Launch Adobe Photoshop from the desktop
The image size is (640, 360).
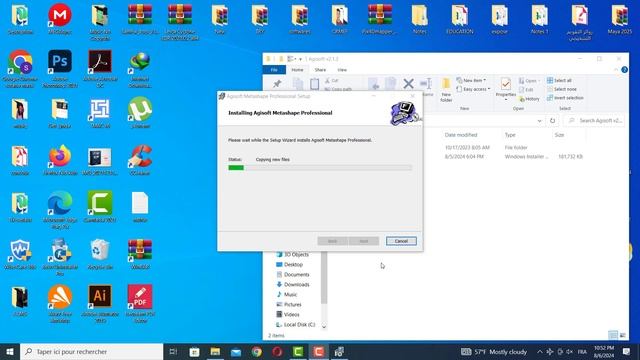point(60,69)
